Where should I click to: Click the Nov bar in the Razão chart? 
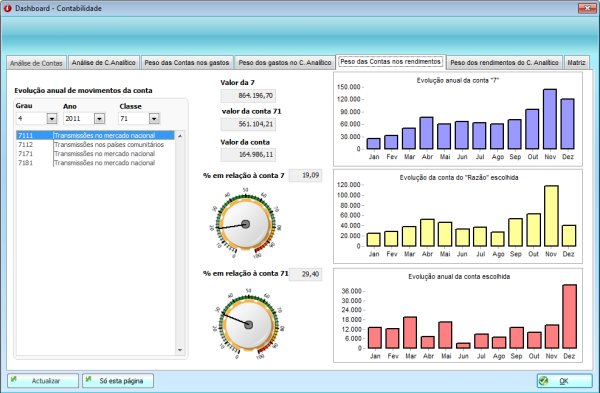point(551,216)
